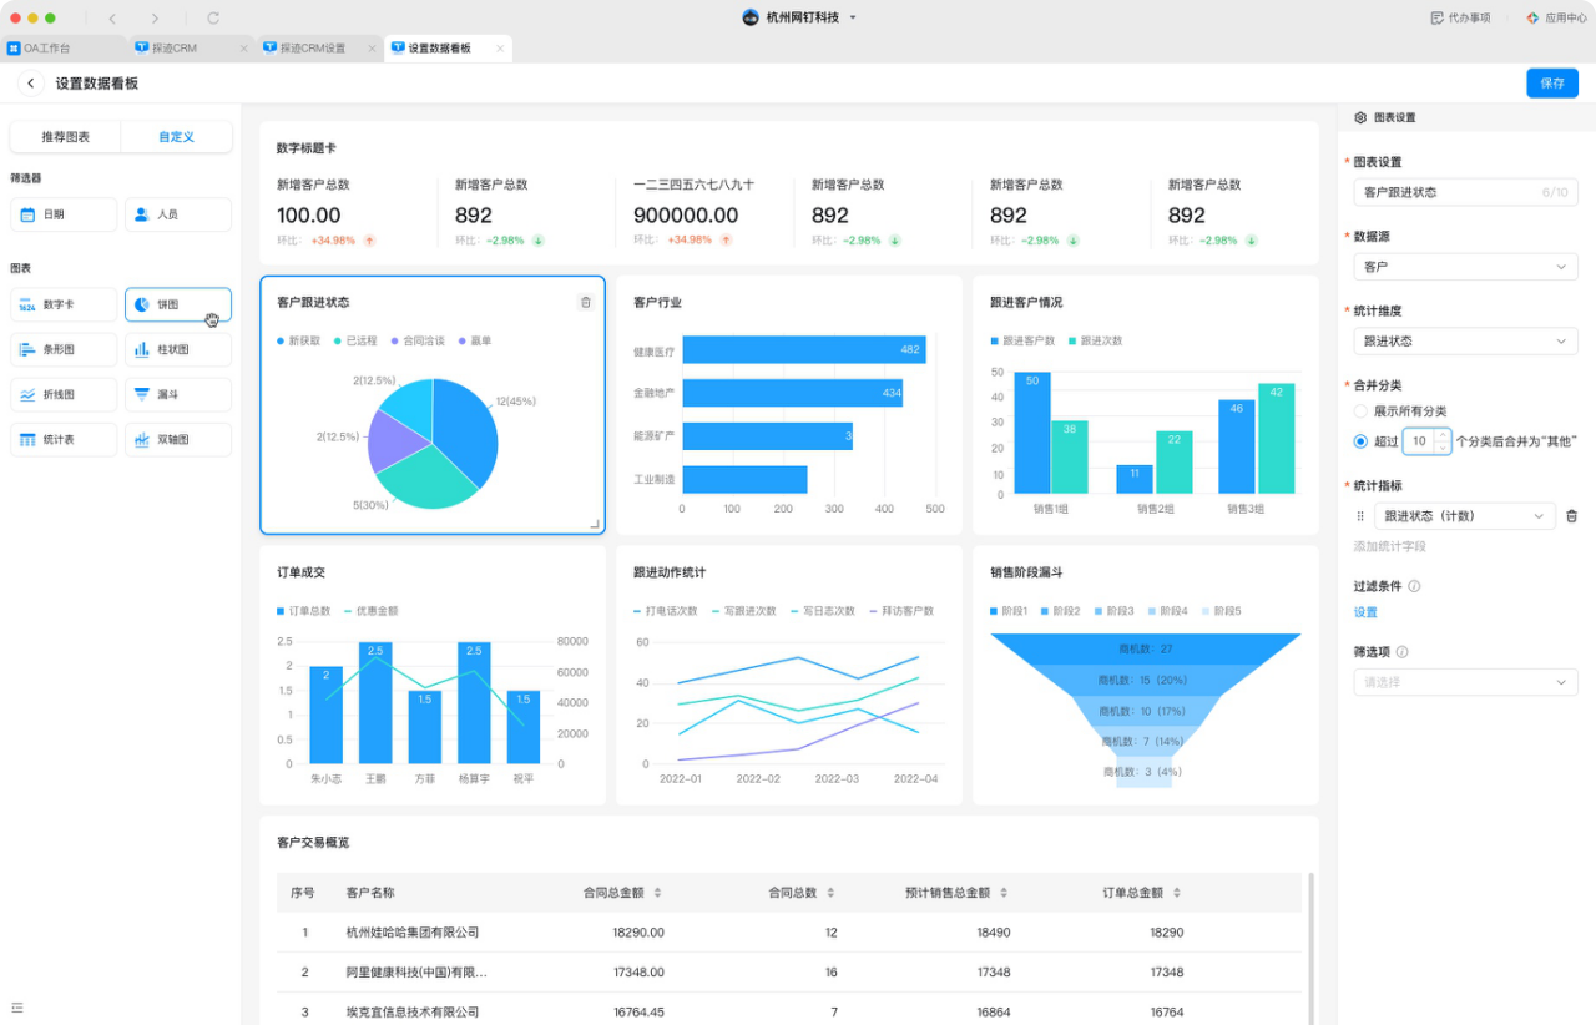Add a 统计表 statistics table

[x=64, y=439]
